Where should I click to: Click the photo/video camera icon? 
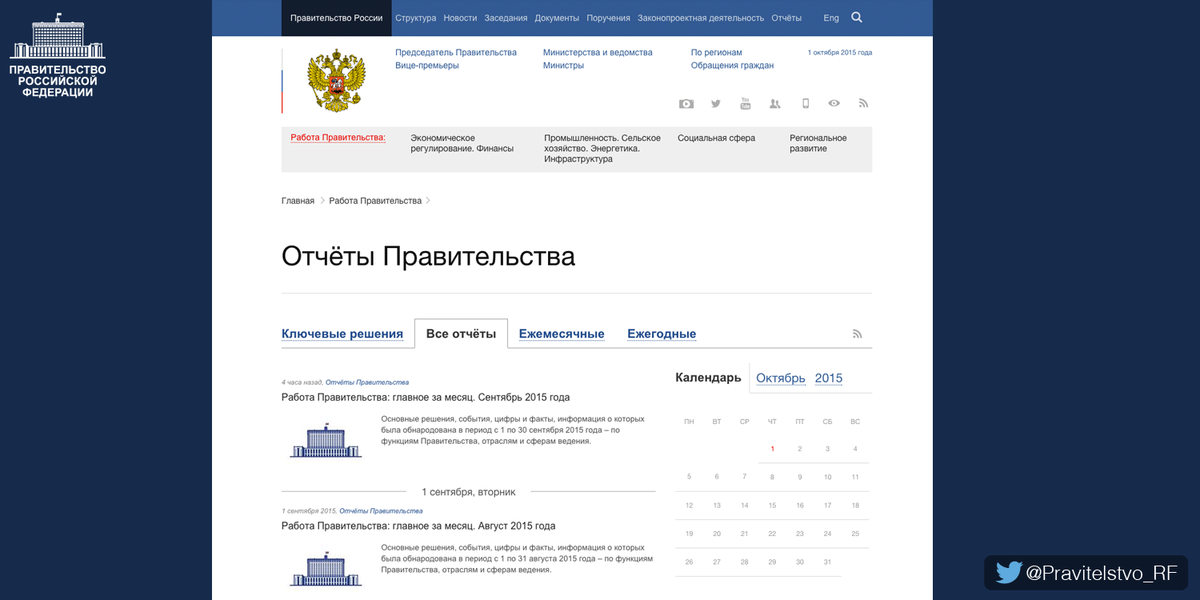(686, 104)
